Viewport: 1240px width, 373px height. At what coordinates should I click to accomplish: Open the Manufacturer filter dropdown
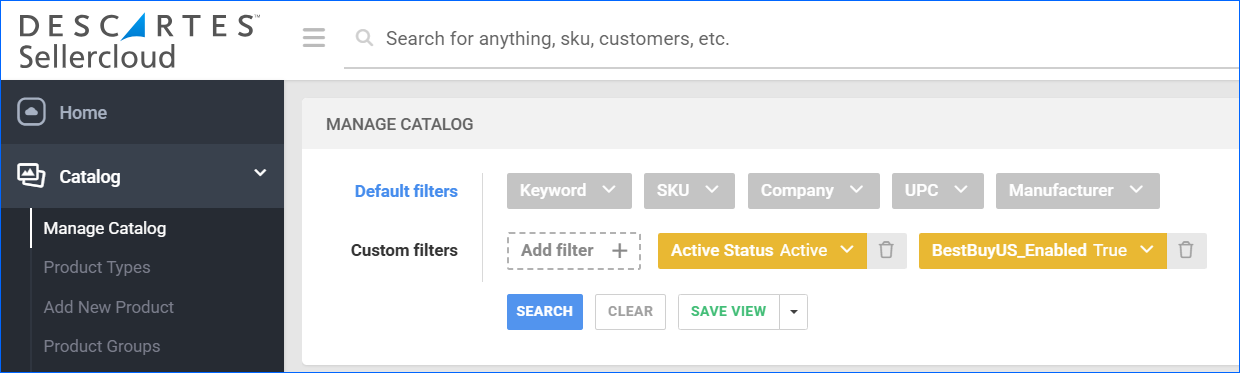pos(1078,191)
